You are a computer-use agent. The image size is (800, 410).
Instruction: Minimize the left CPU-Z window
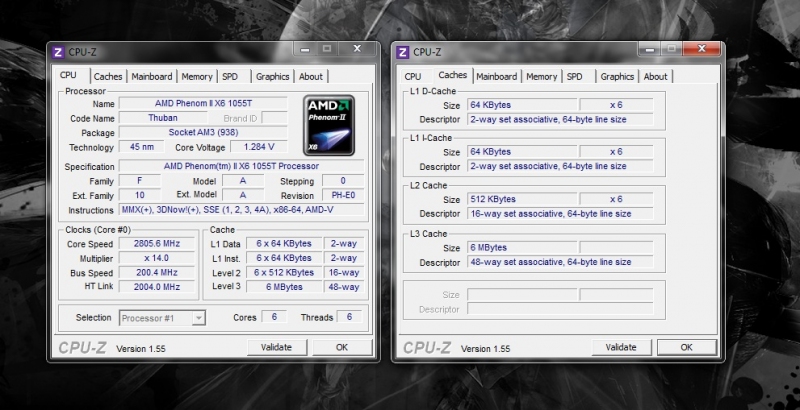pos(304,48)
